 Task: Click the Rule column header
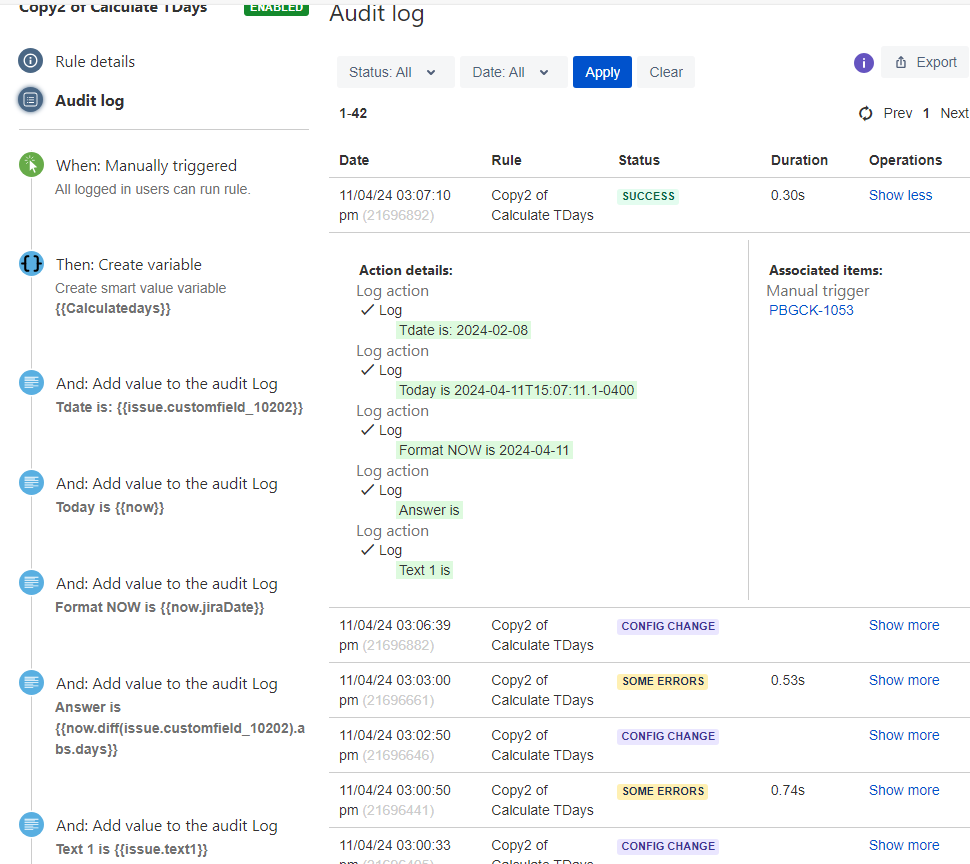[x=506, y=160]
